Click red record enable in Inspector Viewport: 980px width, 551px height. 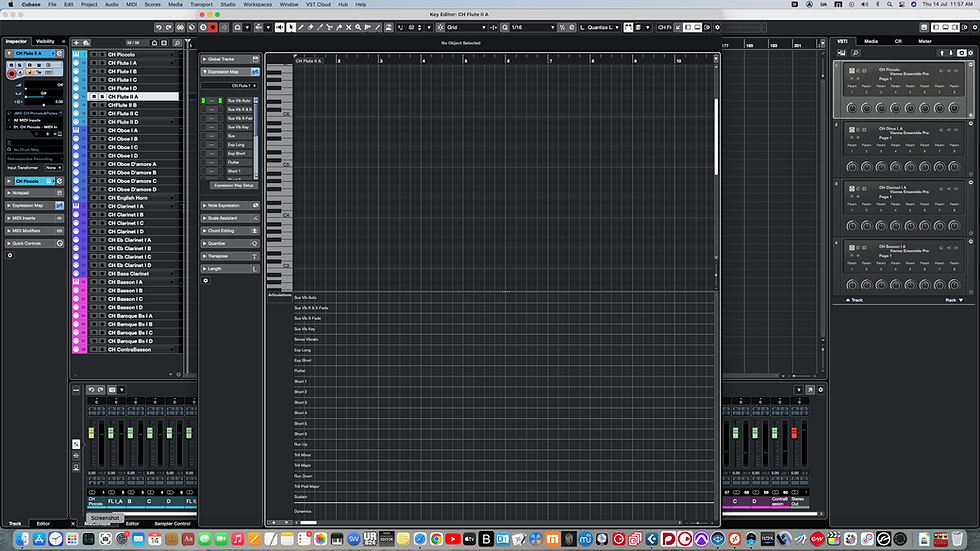click(x=11, y=74)
